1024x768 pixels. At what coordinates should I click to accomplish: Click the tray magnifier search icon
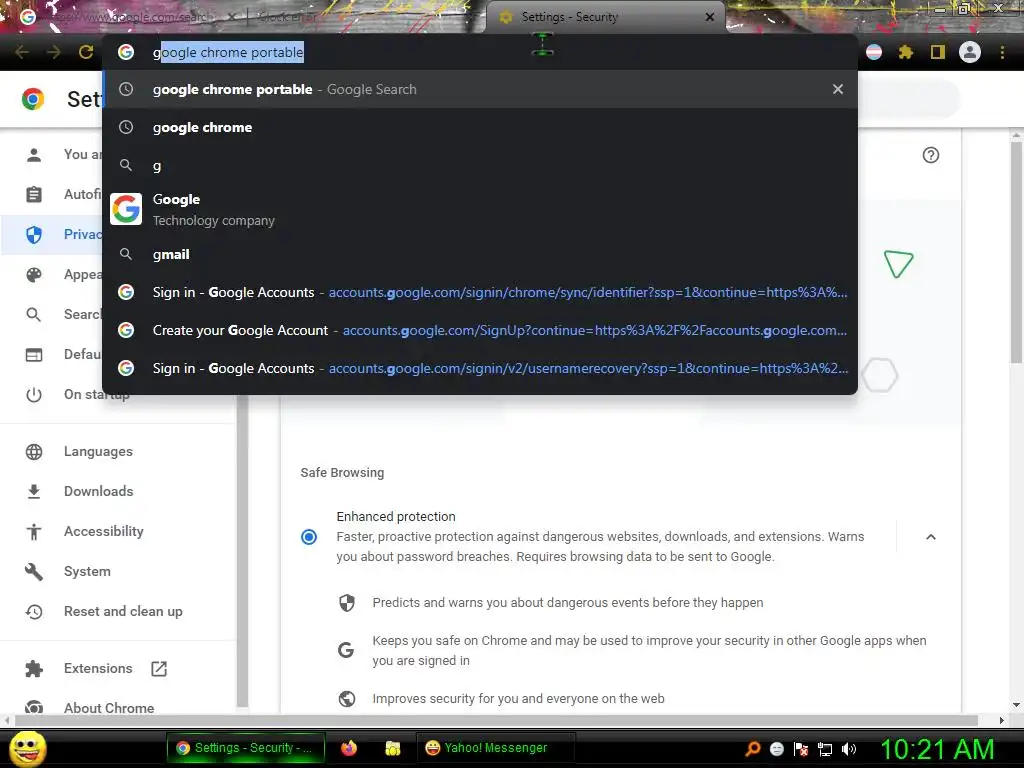[x=752, y=748]
